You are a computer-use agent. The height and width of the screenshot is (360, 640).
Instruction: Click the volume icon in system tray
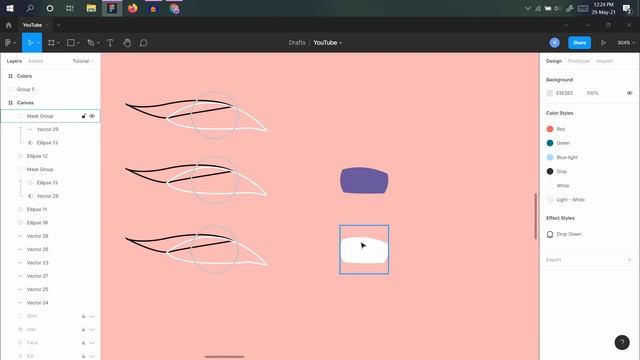(558, 9)
